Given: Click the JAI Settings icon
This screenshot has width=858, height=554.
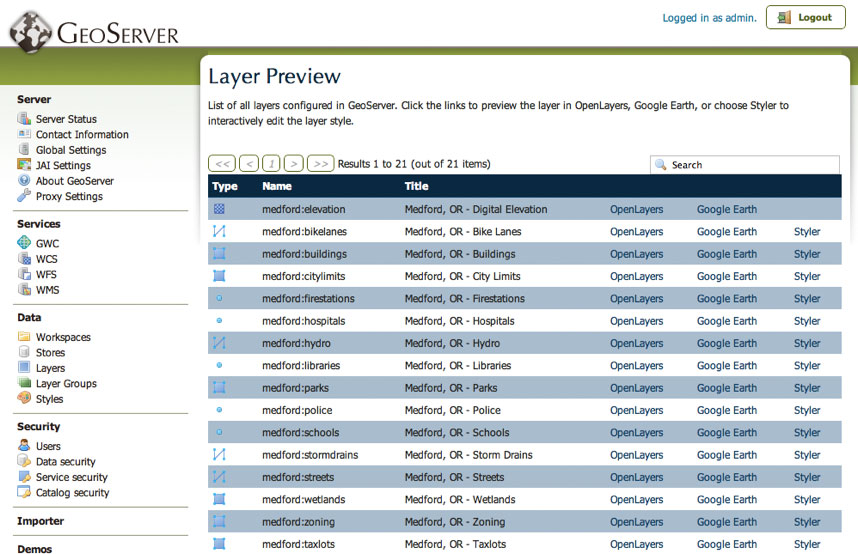Looking at the screenshot, I should pos(24,165).
